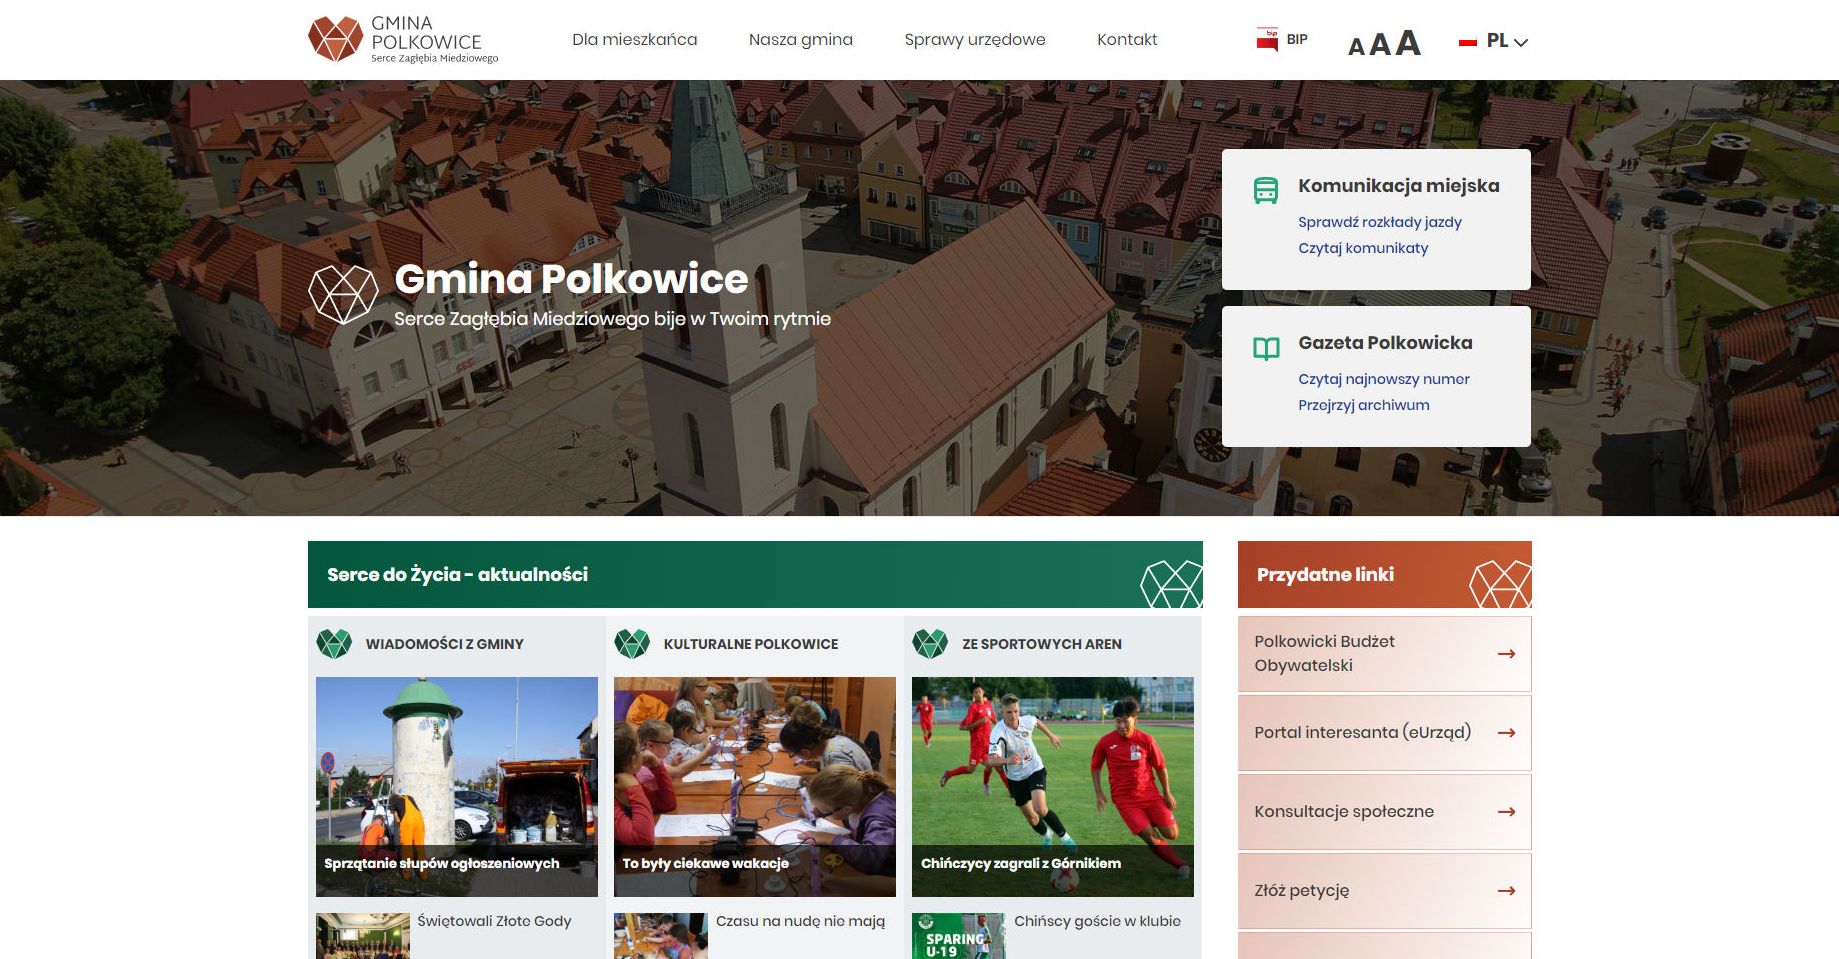
Task: Open BIP via the flag icon
Action: 1268,40
